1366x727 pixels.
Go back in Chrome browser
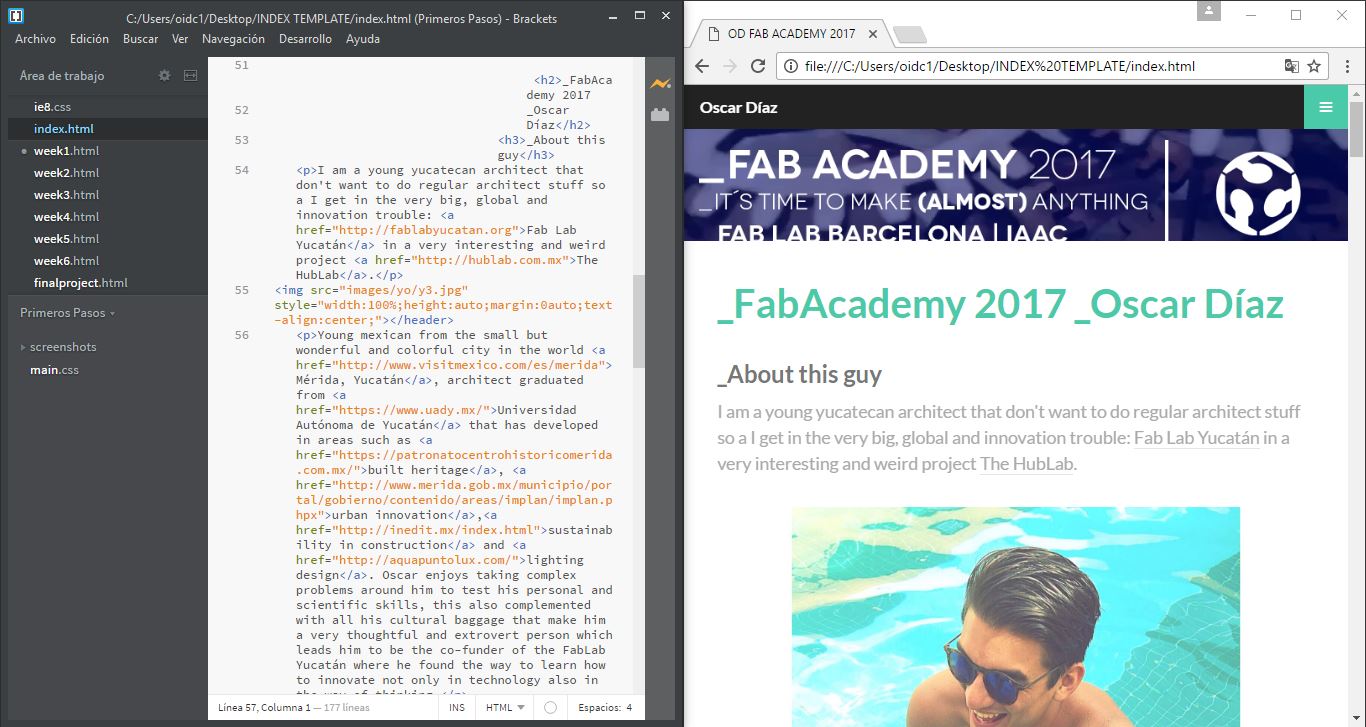(702, 66)
